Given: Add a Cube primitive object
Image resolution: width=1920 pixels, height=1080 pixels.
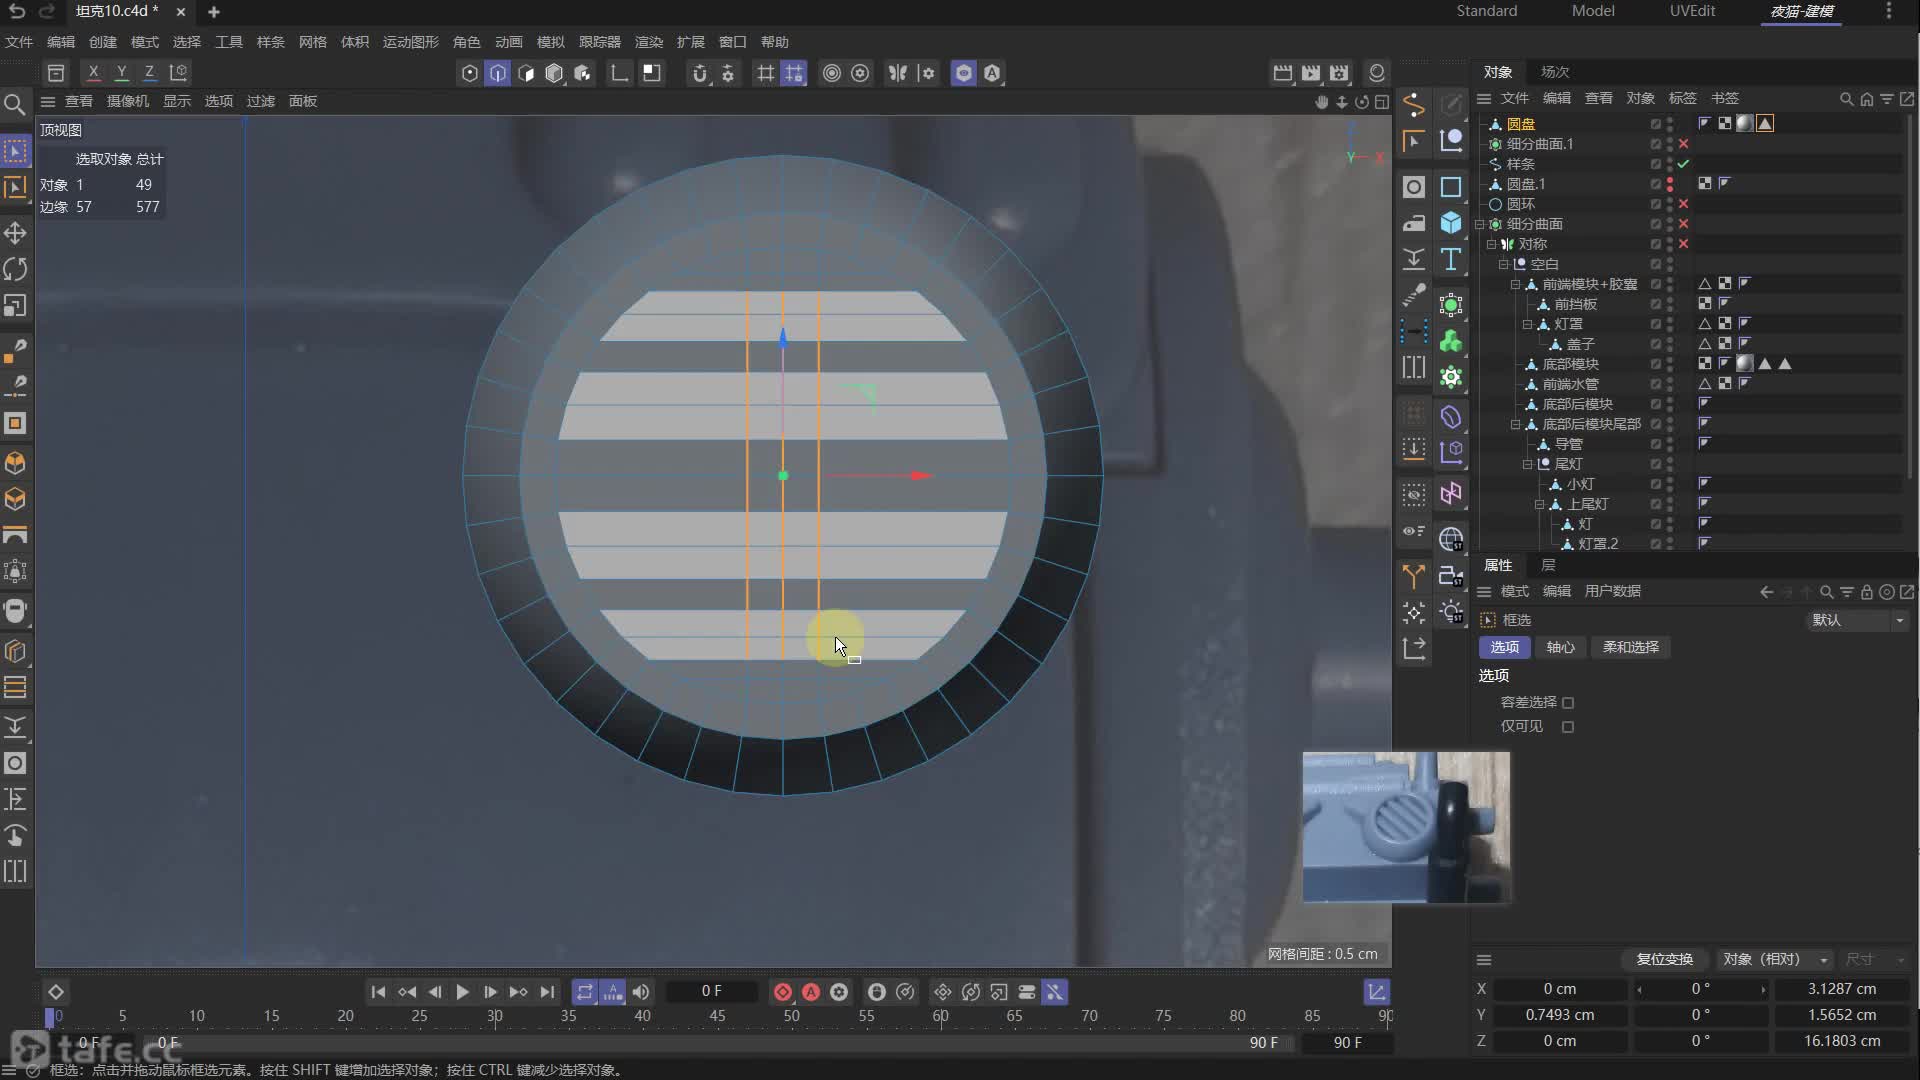Looking at the screenshot, I should click(x=1451, y=223).
